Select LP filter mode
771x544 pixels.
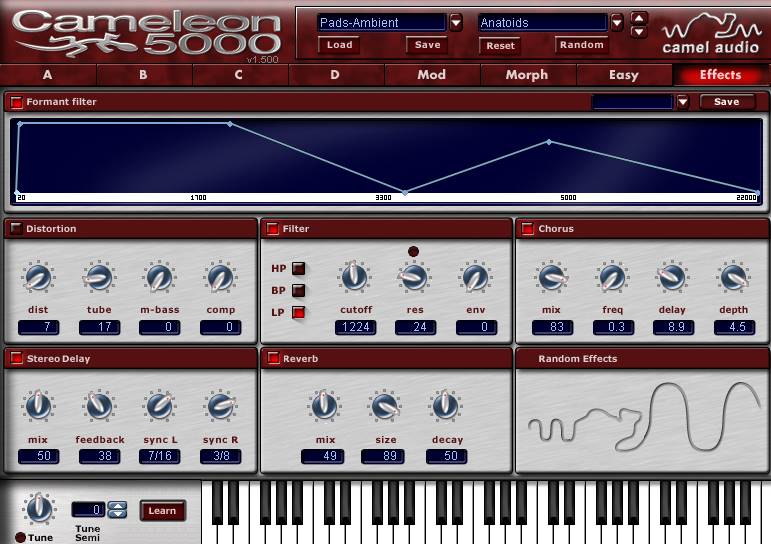[x=298, y=312]
